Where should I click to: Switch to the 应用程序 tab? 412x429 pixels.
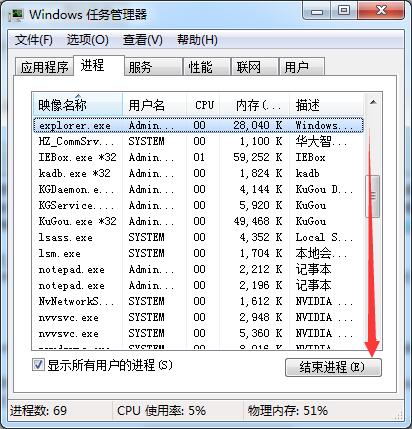point(44,67)
